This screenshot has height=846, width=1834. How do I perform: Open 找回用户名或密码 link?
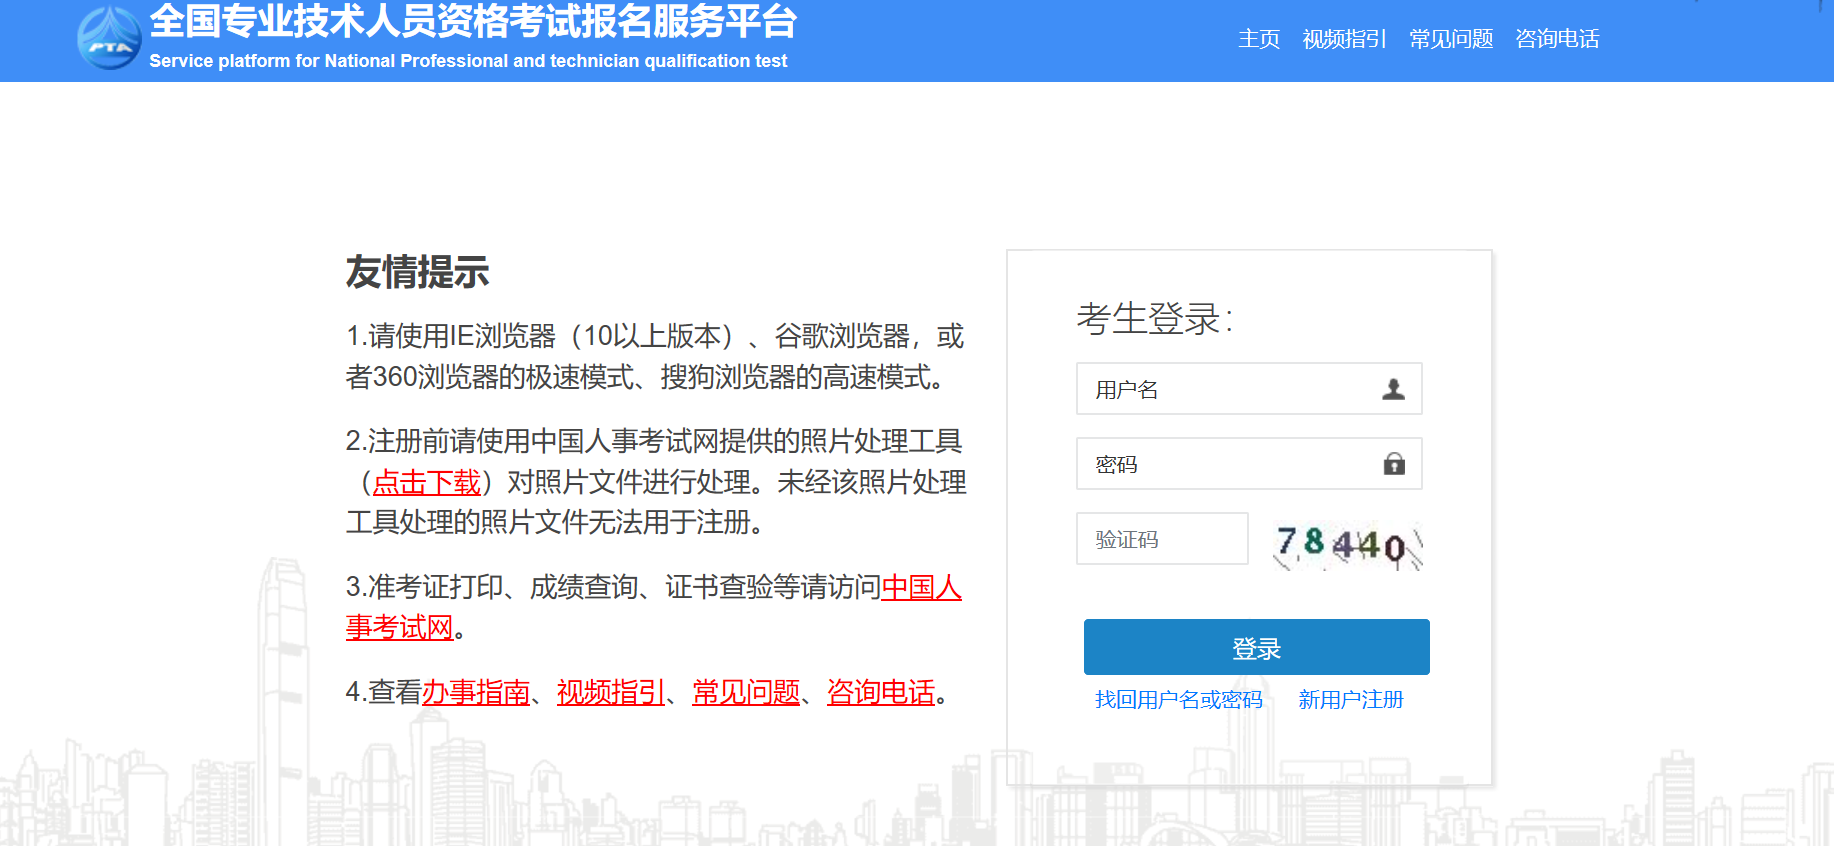(1178, 700)
